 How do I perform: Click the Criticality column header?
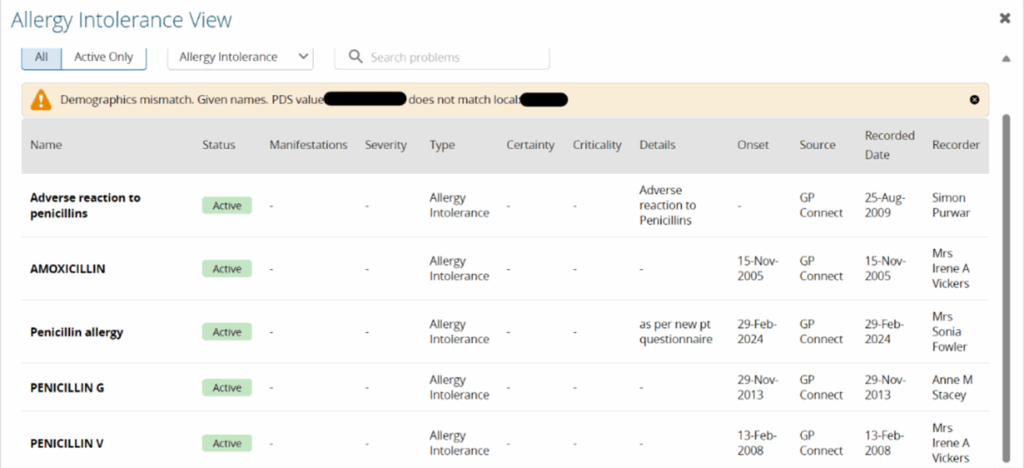597,145
